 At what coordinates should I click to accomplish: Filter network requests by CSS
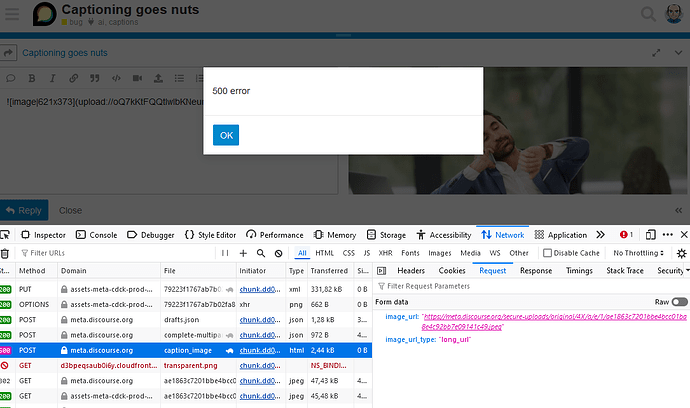coord(349,253)
